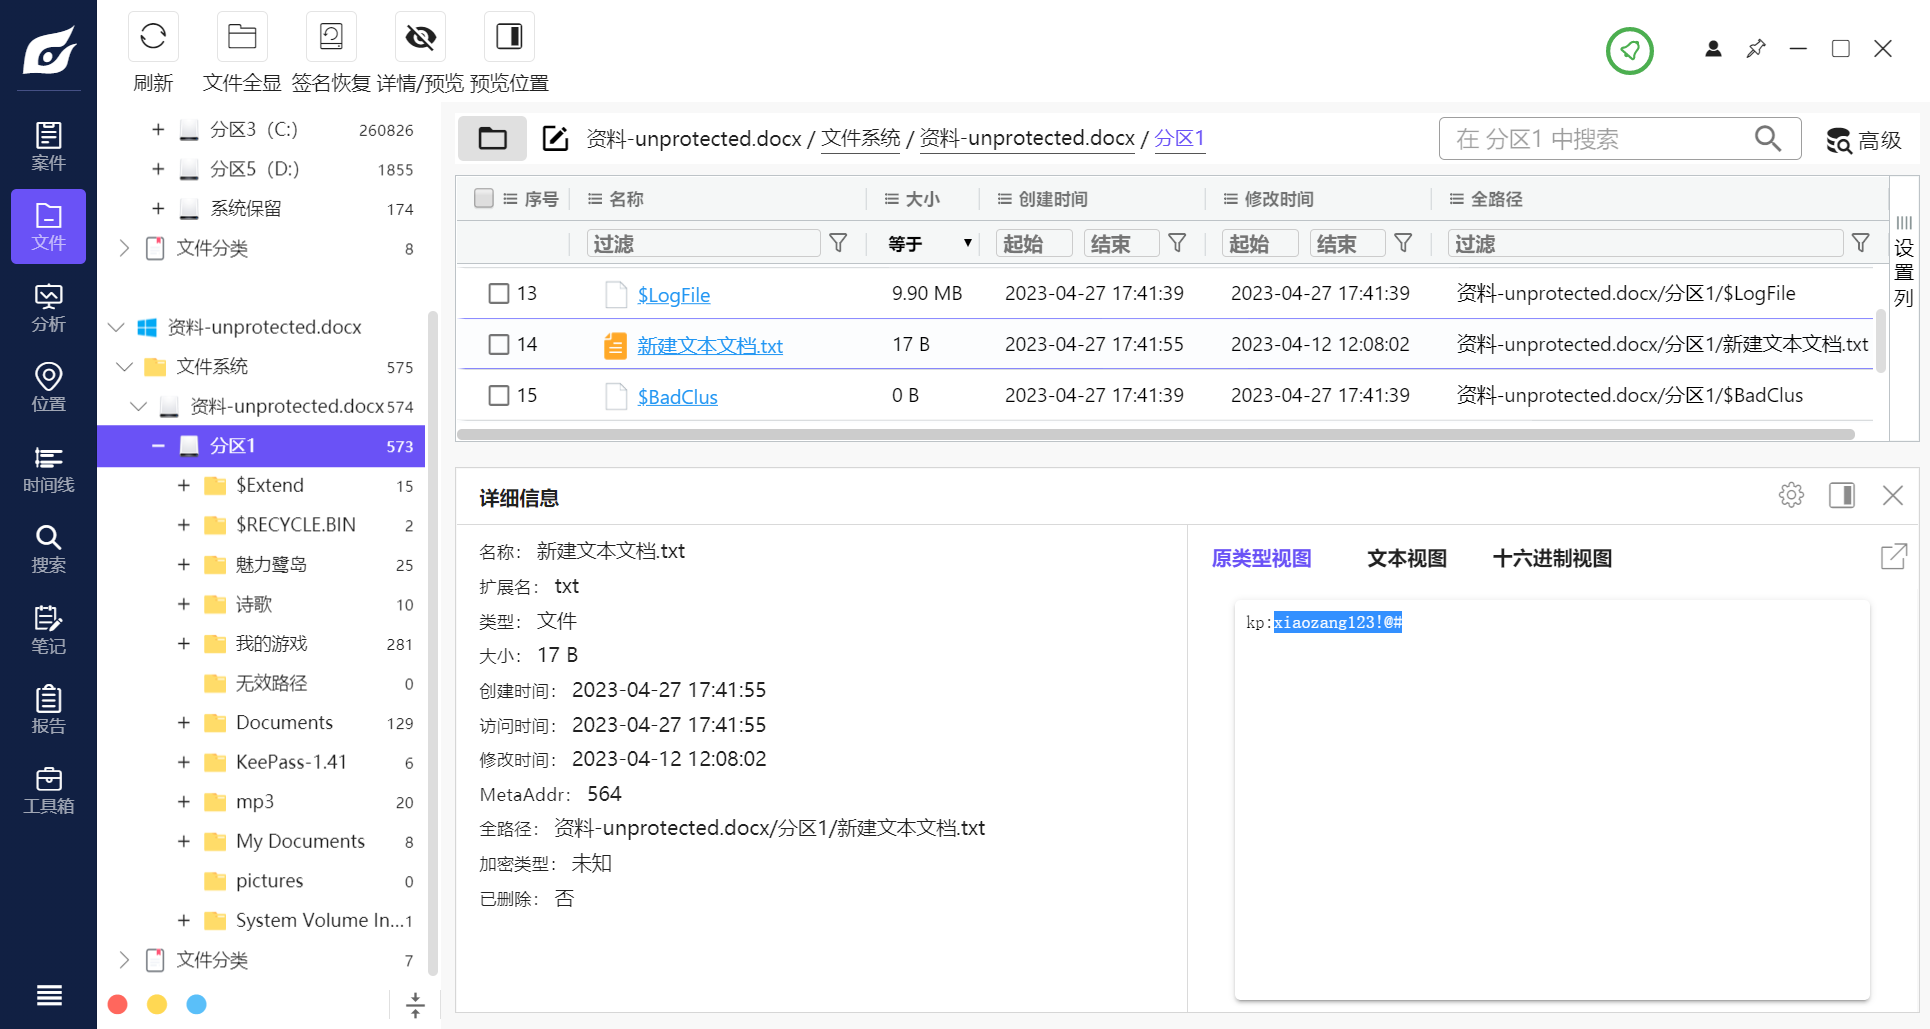Click the 全路径 column filter funnel icon
1930x1029 pixels.
[x=1860, y=243]
